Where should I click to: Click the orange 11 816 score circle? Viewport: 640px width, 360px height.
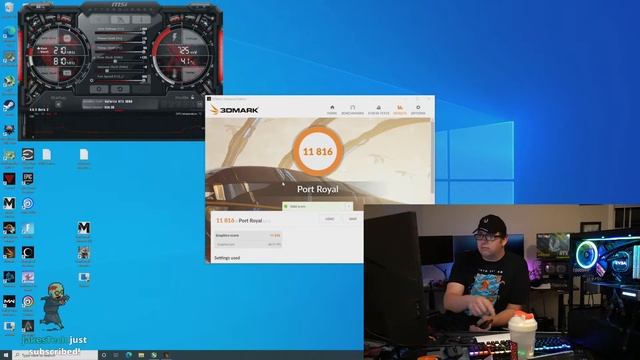(318, 151)
